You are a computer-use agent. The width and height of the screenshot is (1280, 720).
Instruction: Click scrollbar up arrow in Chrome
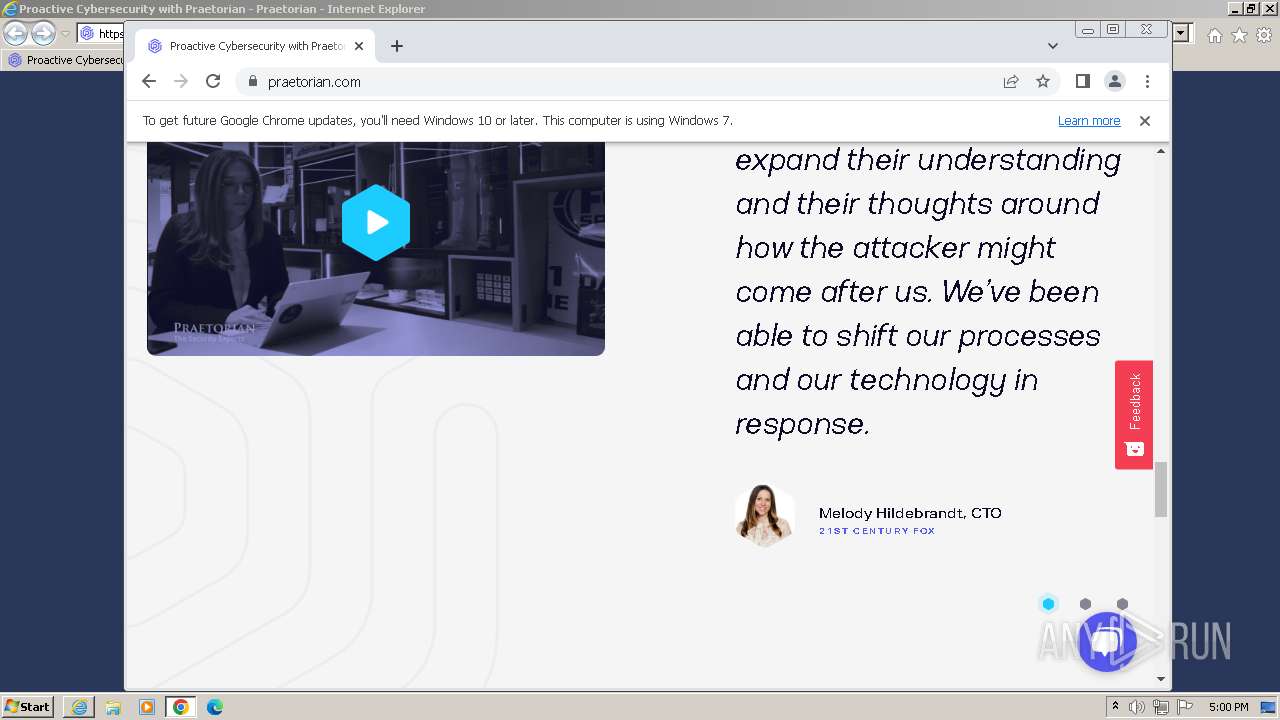click(x=1161, y=151)
